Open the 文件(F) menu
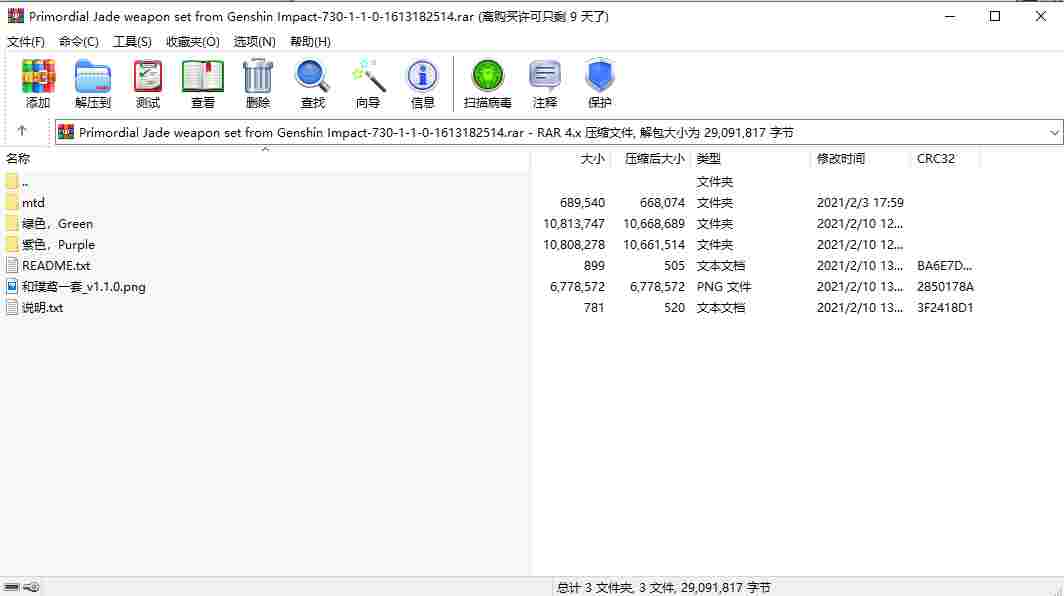This screenshot has width=1064, height=596. point(26,41)
